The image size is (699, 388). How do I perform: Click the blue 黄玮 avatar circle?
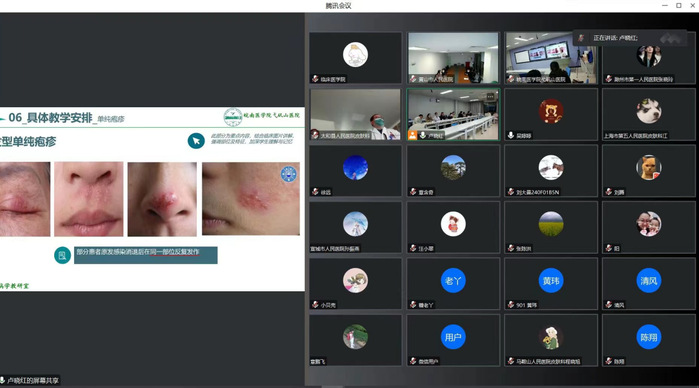coord(551,281)
